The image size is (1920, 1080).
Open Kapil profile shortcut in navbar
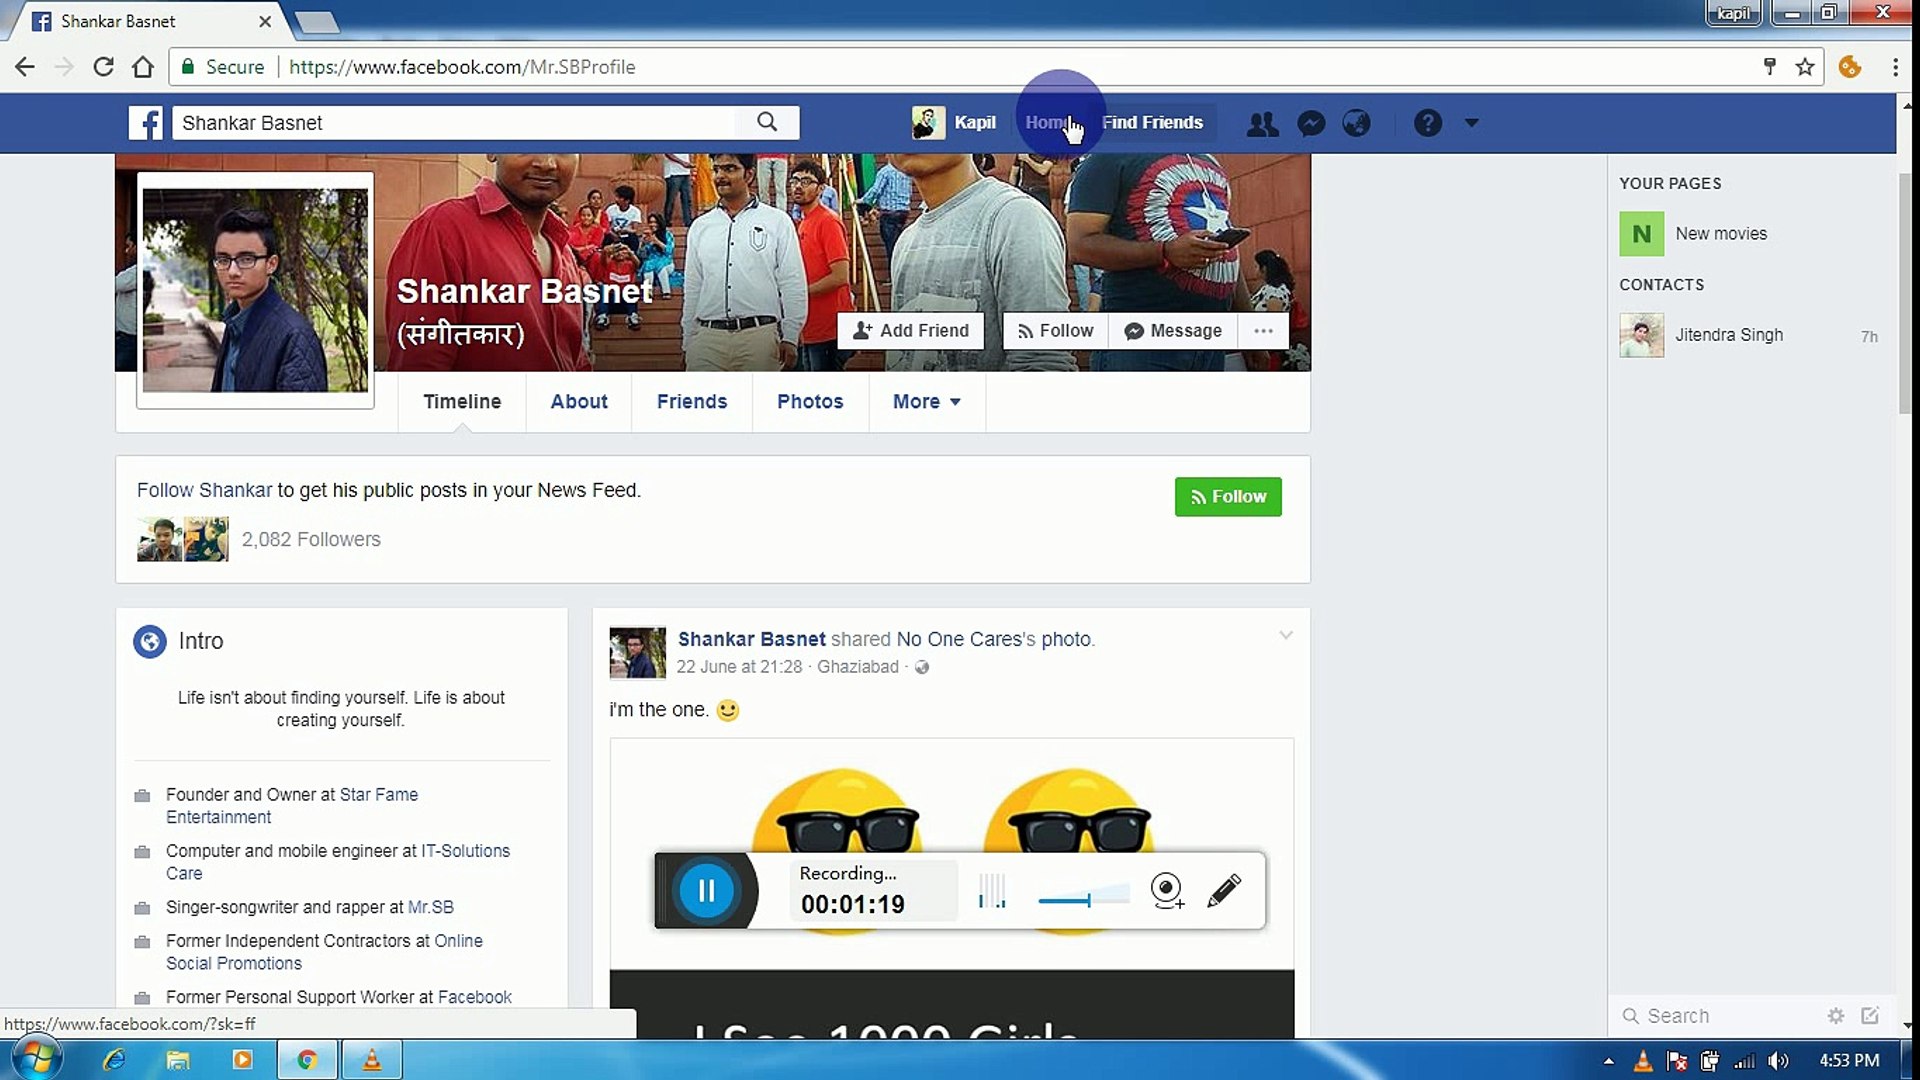(955, 122)
